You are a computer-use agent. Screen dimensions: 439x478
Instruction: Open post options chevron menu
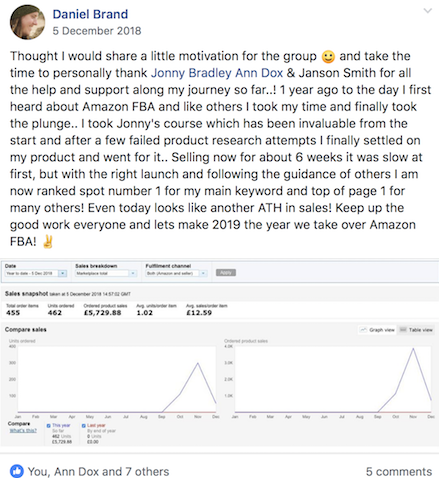pyautogui.click(x=428, y=11)
